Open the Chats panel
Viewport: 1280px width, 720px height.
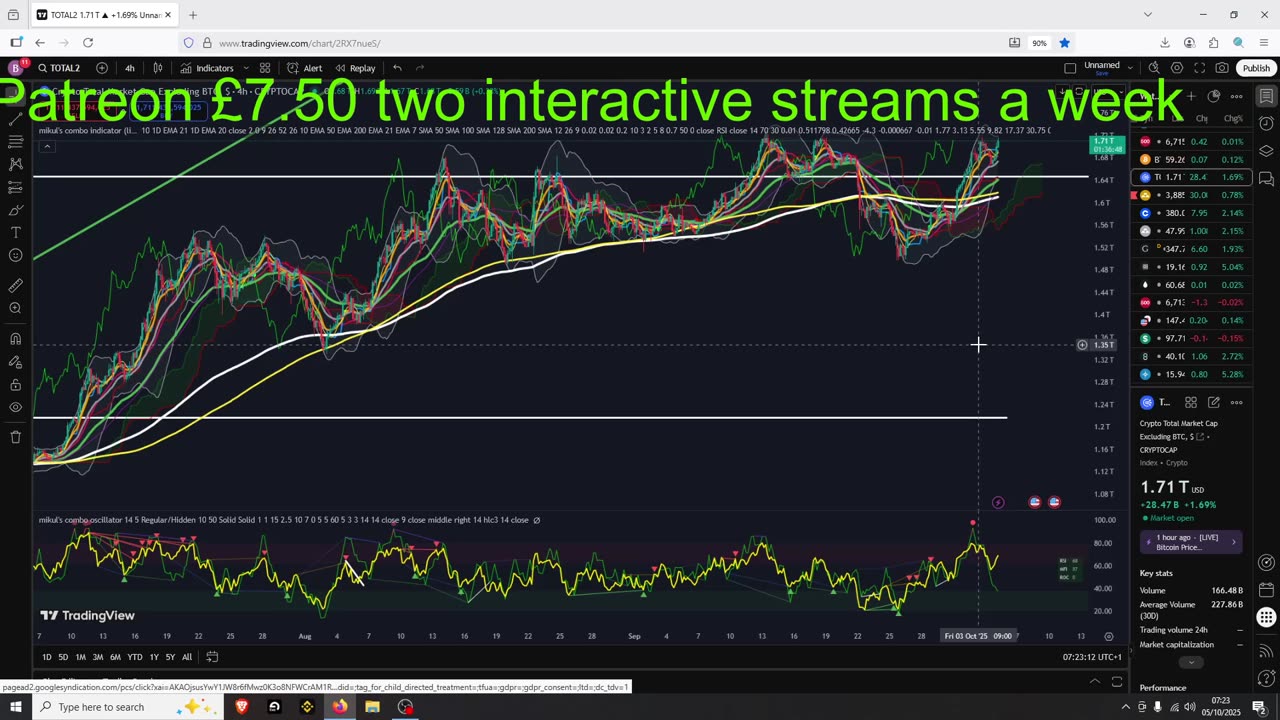[x=1266, y=179]
